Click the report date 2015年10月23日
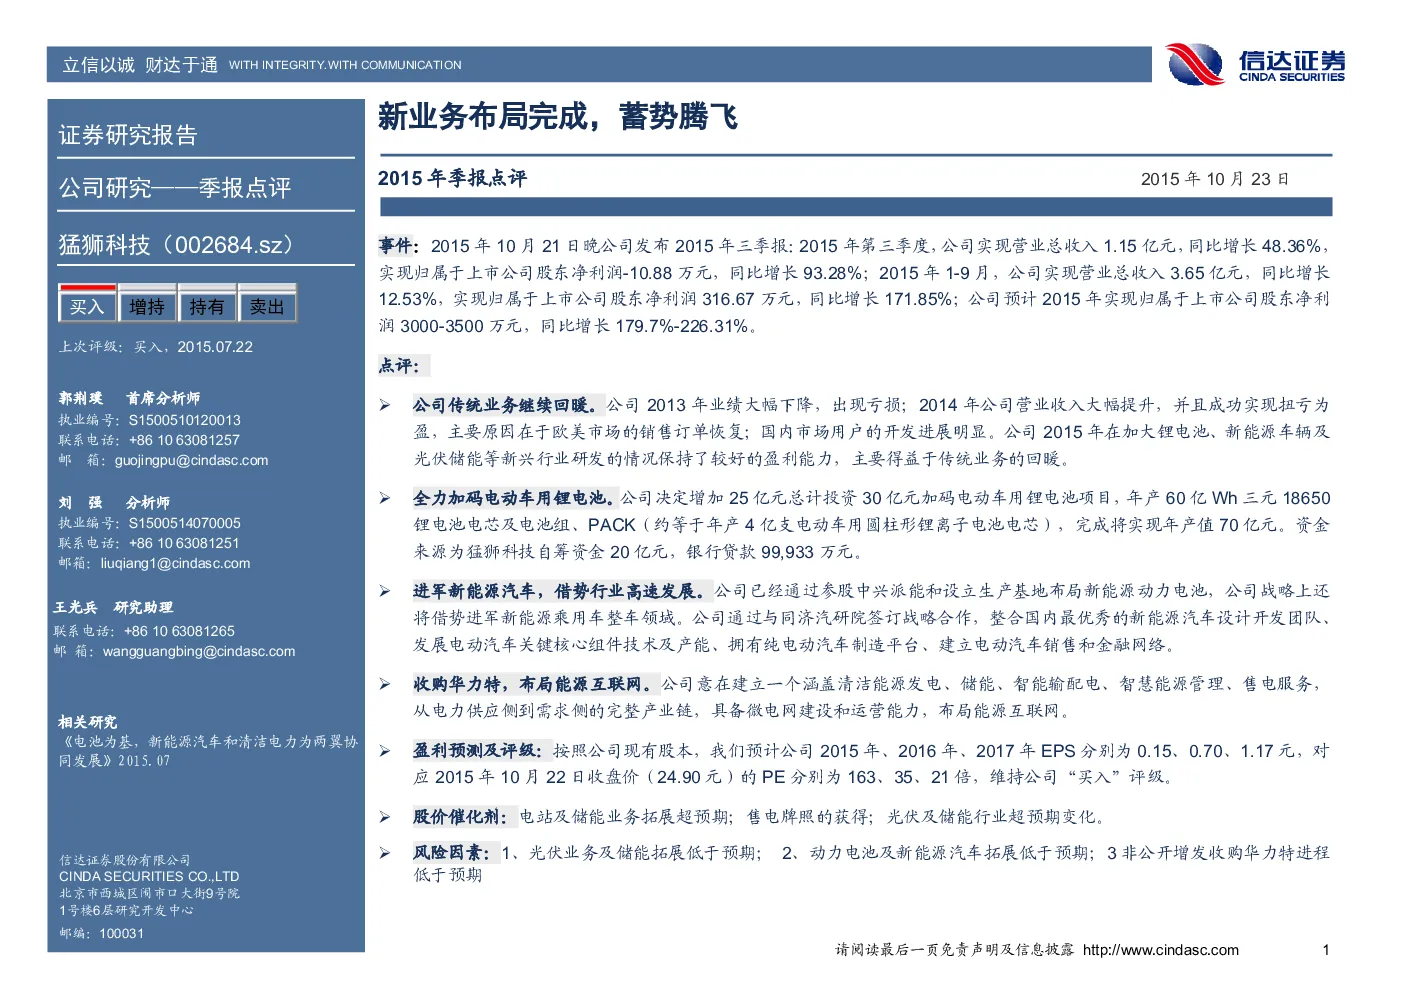The width and height of the screenshot is (1403, 992). [1215, 179]
